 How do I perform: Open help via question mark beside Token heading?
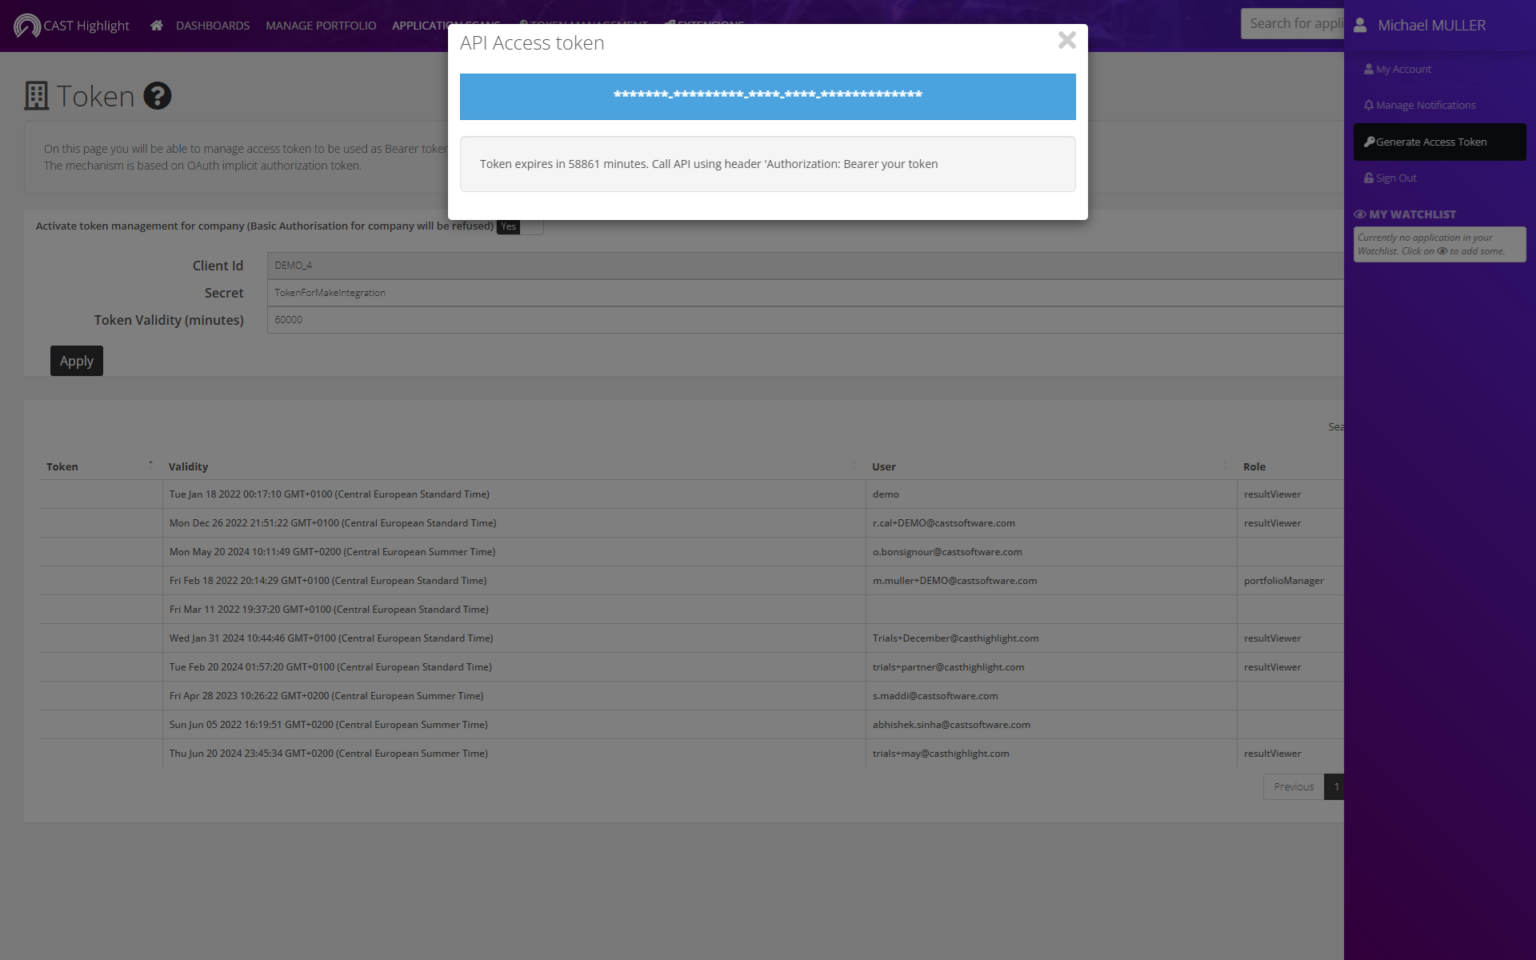click(157, 95)
